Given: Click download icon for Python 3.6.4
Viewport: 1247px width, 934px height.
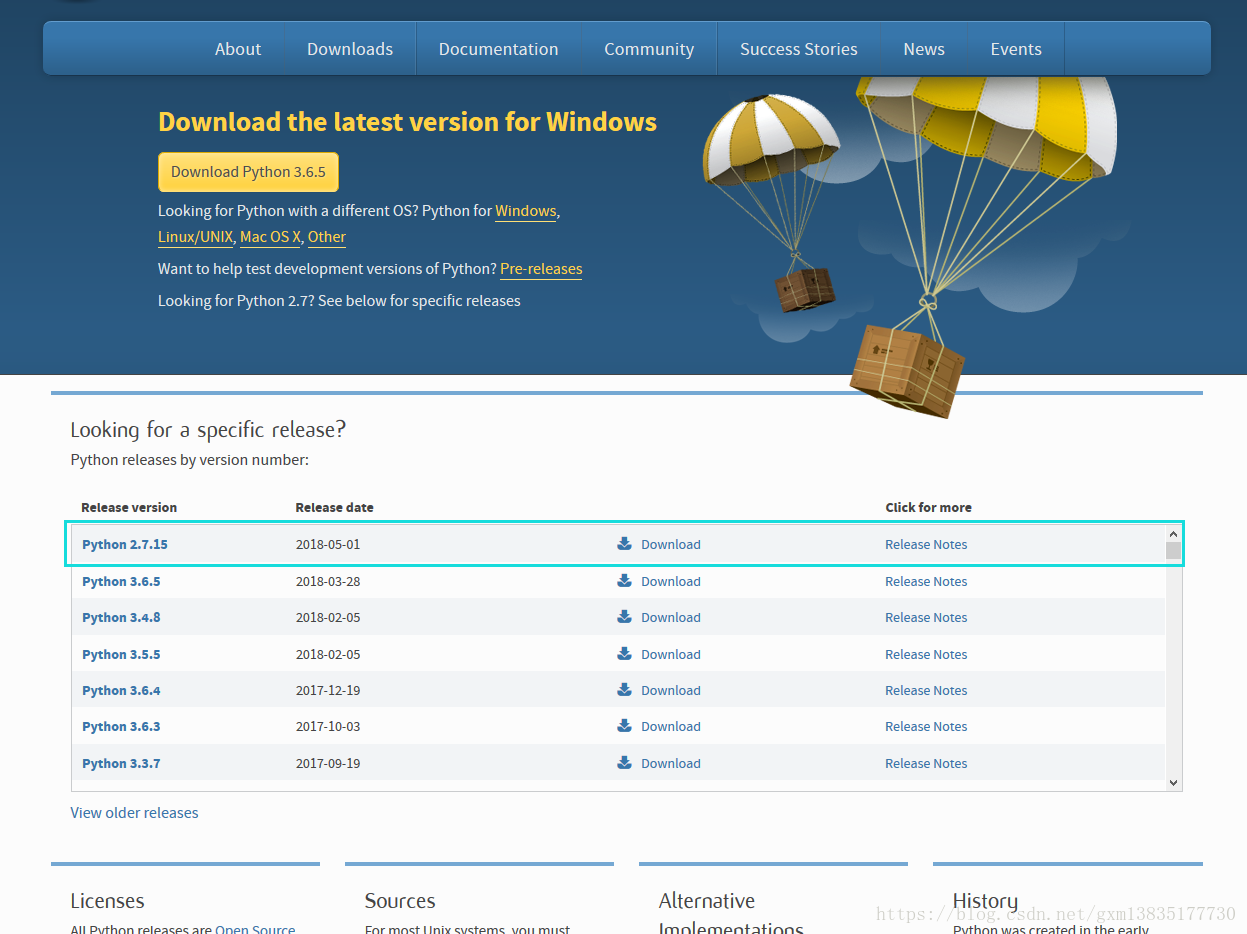Looking at the screenshot, I should pos(624,690).
